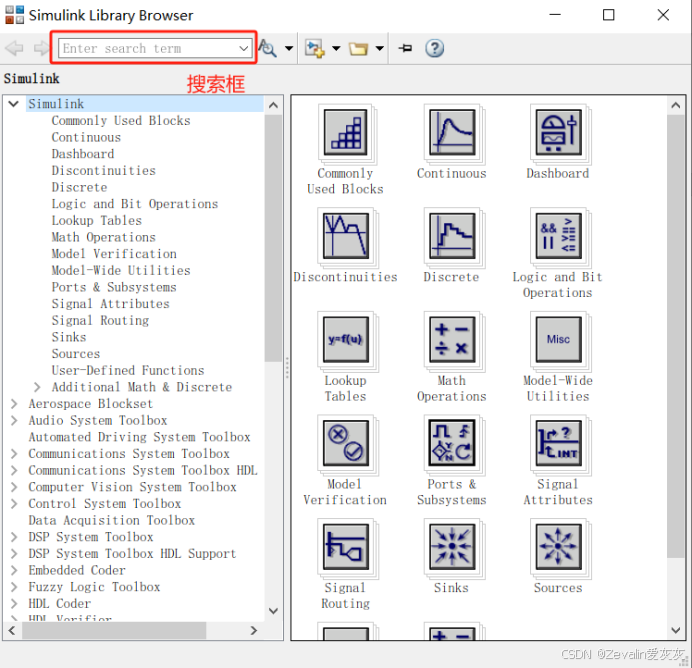The image size is (692, 668).
Task: Click the forward navigation arrow
Action: tap(41, 48)
